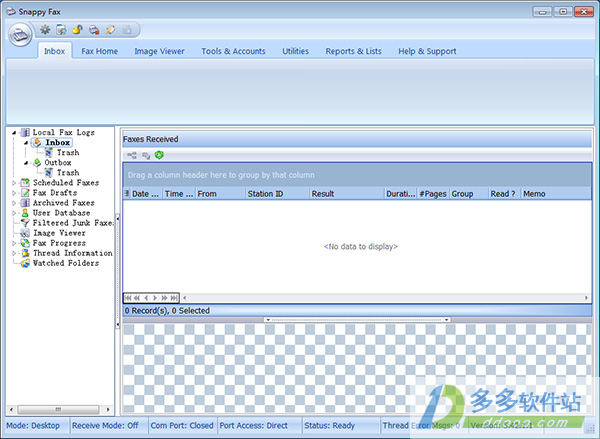Open the Reports & Lists tab
Viewport: 600px width, 439px height.
(x=354, y=51)
